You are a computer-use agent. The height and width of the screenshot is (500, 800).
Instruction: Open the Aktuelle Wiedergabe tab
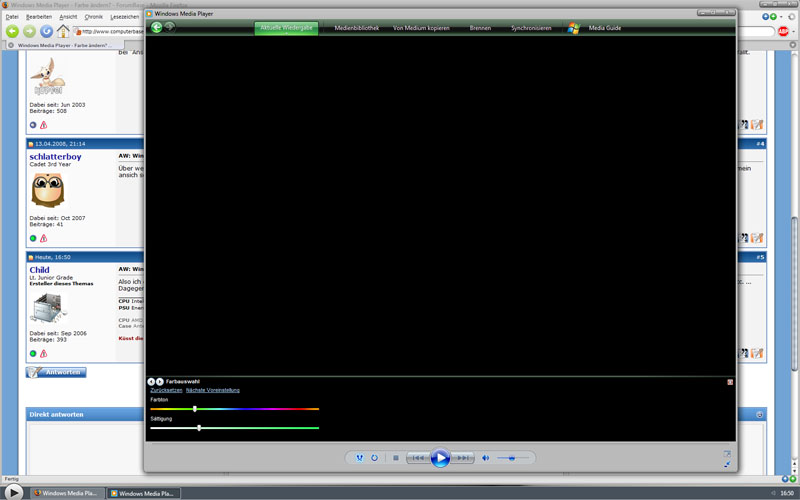[x=286, y=28]
